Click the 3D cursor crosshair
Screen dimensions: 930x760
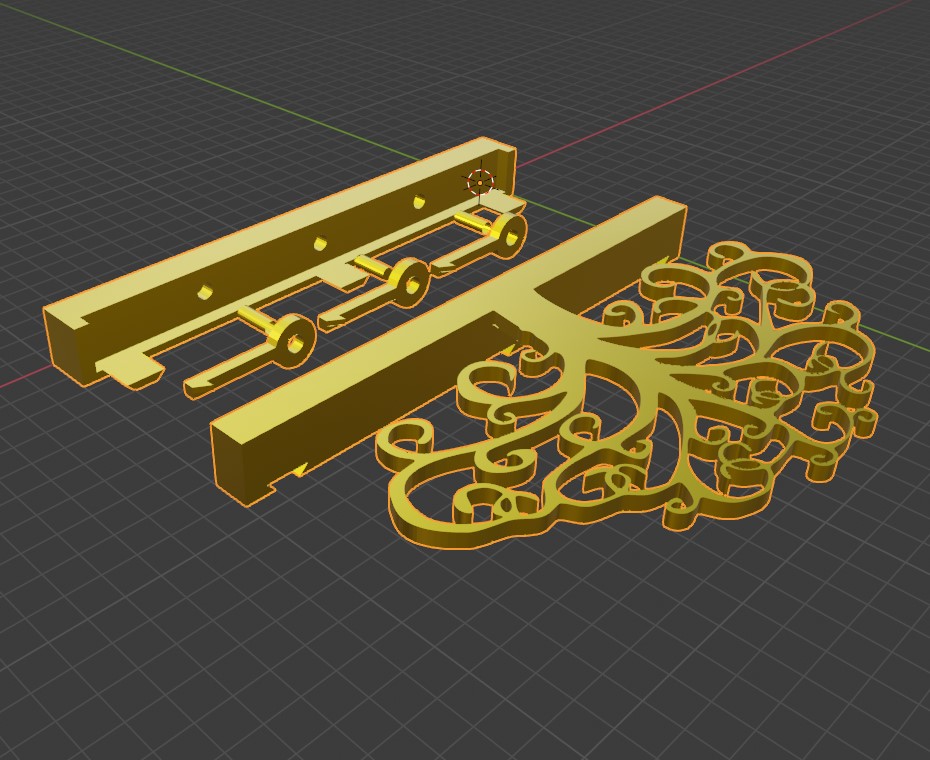[480, 182]
